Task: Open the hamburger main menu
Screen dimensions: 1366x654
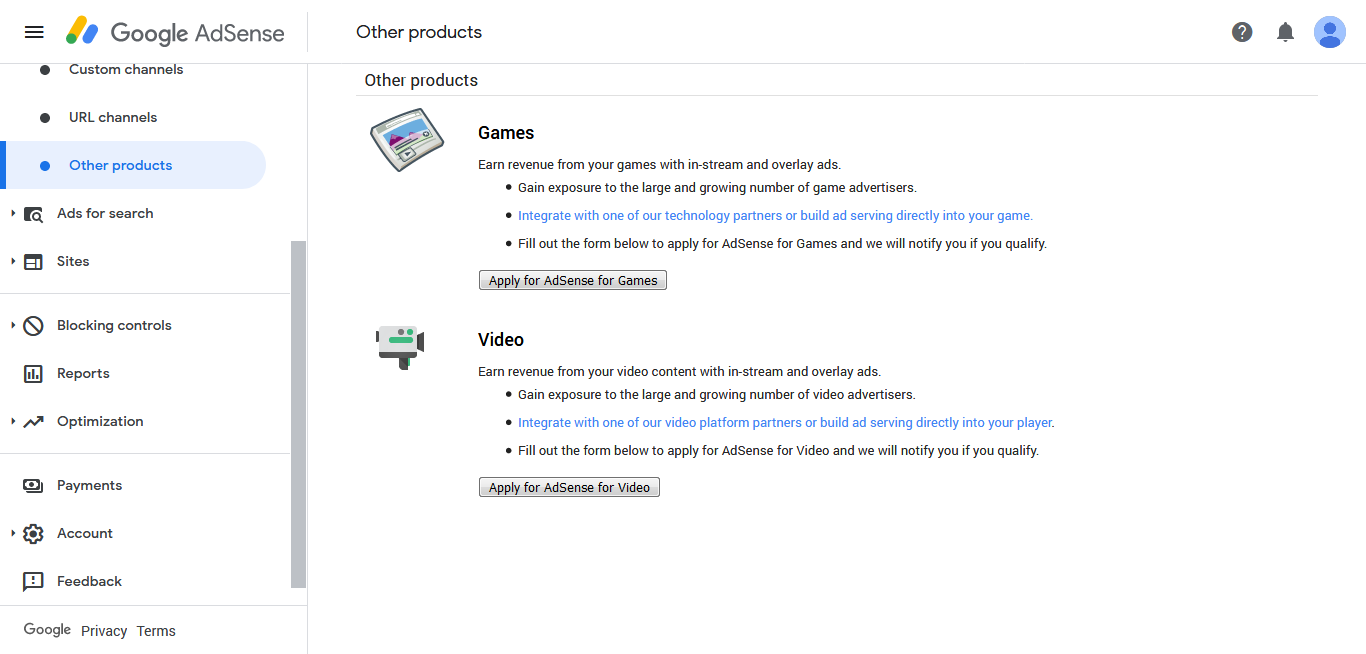Action: click(34, 32)
